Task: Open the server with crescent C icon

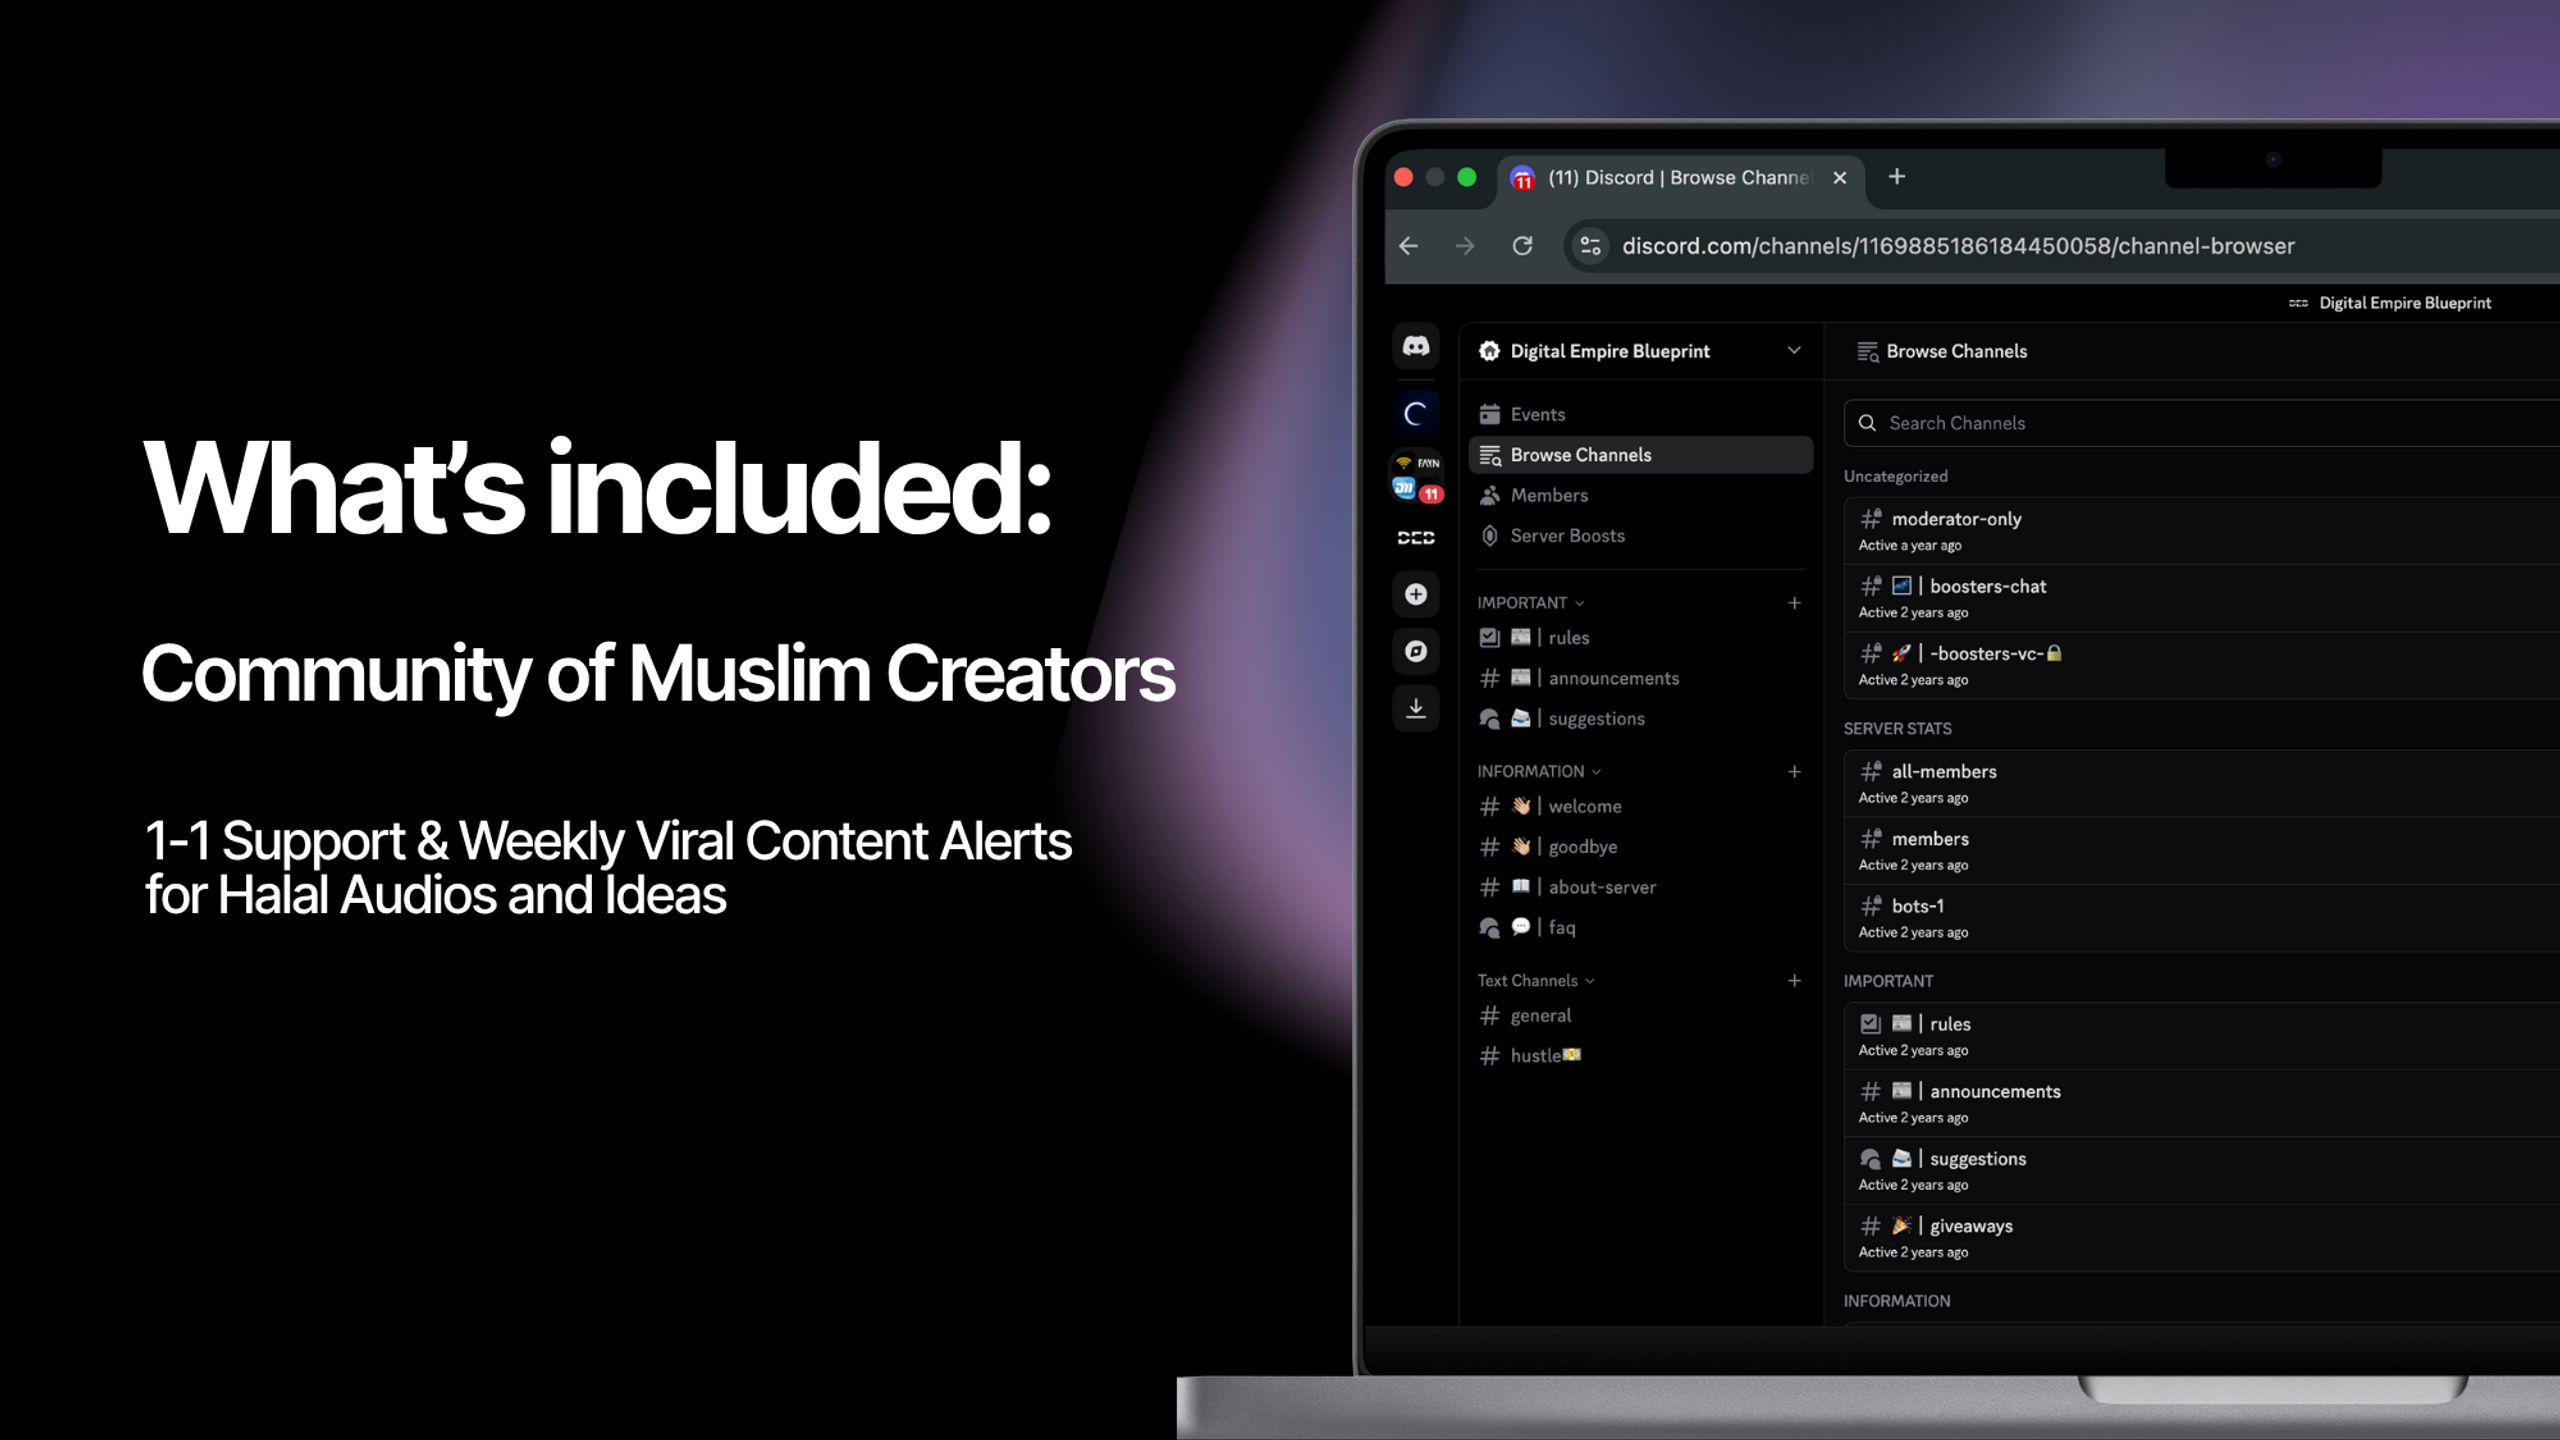Action: click(1415, 413)
